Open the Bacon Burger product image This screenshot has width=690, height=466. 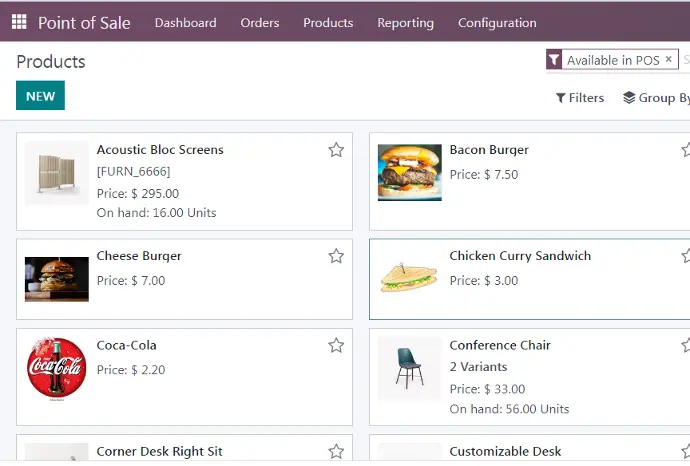[409, 172]
